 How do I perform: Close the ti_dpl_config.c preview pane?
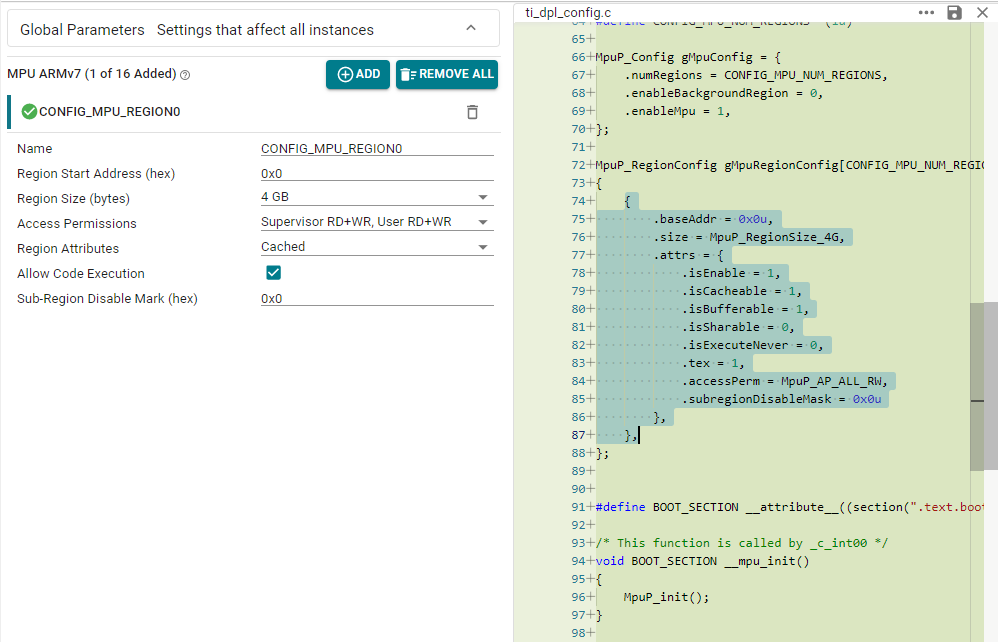(x=981, y=12)
